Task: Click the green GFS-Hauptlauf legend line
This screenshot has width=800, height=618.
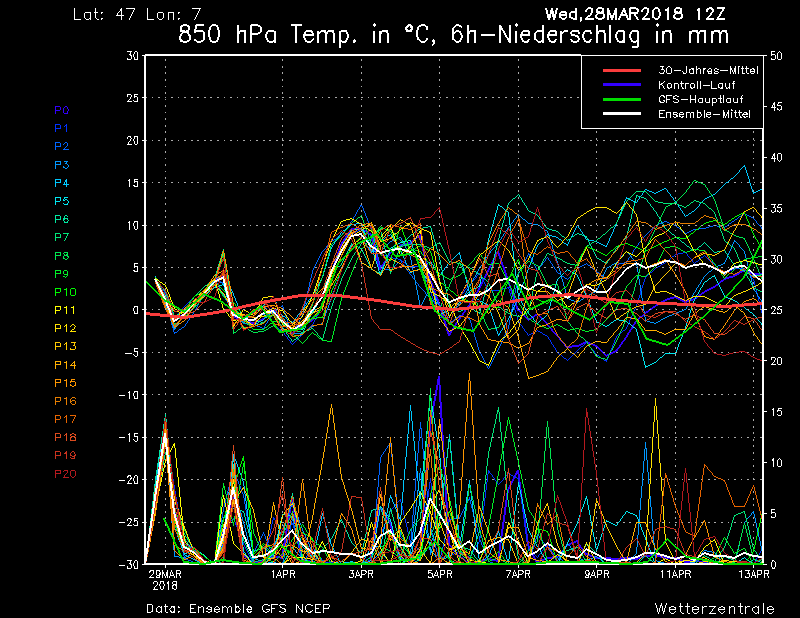Action: point(620,101)
